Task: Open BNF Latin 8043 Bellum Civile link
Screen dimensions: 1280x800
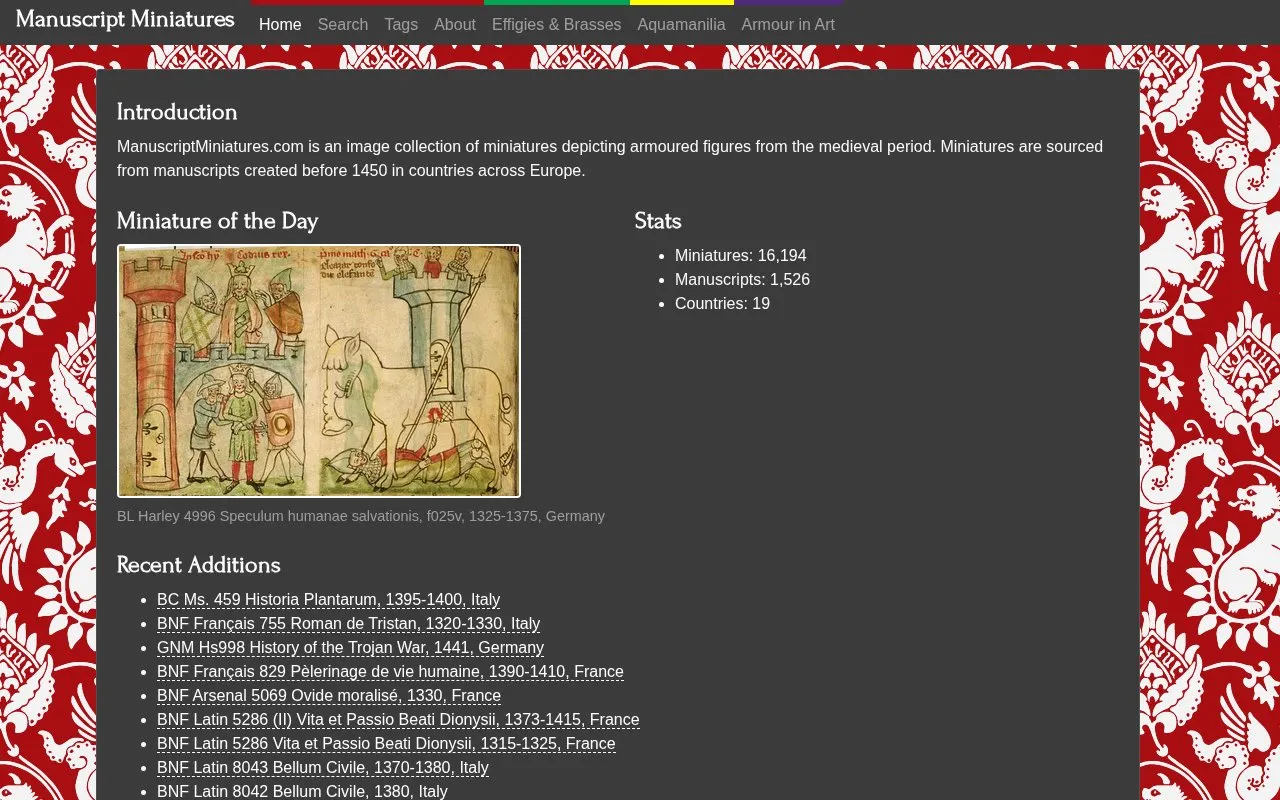Action: coord(323,768)
